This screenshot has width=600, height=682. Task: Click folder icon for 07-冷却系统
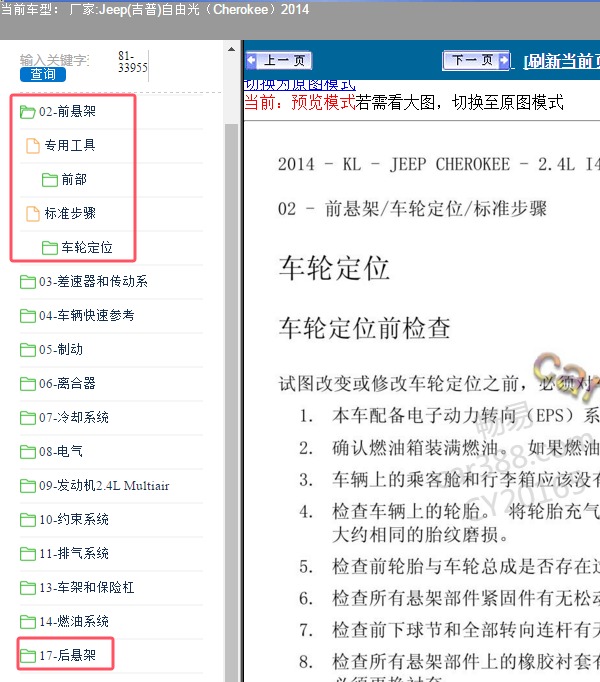point(28,418)
